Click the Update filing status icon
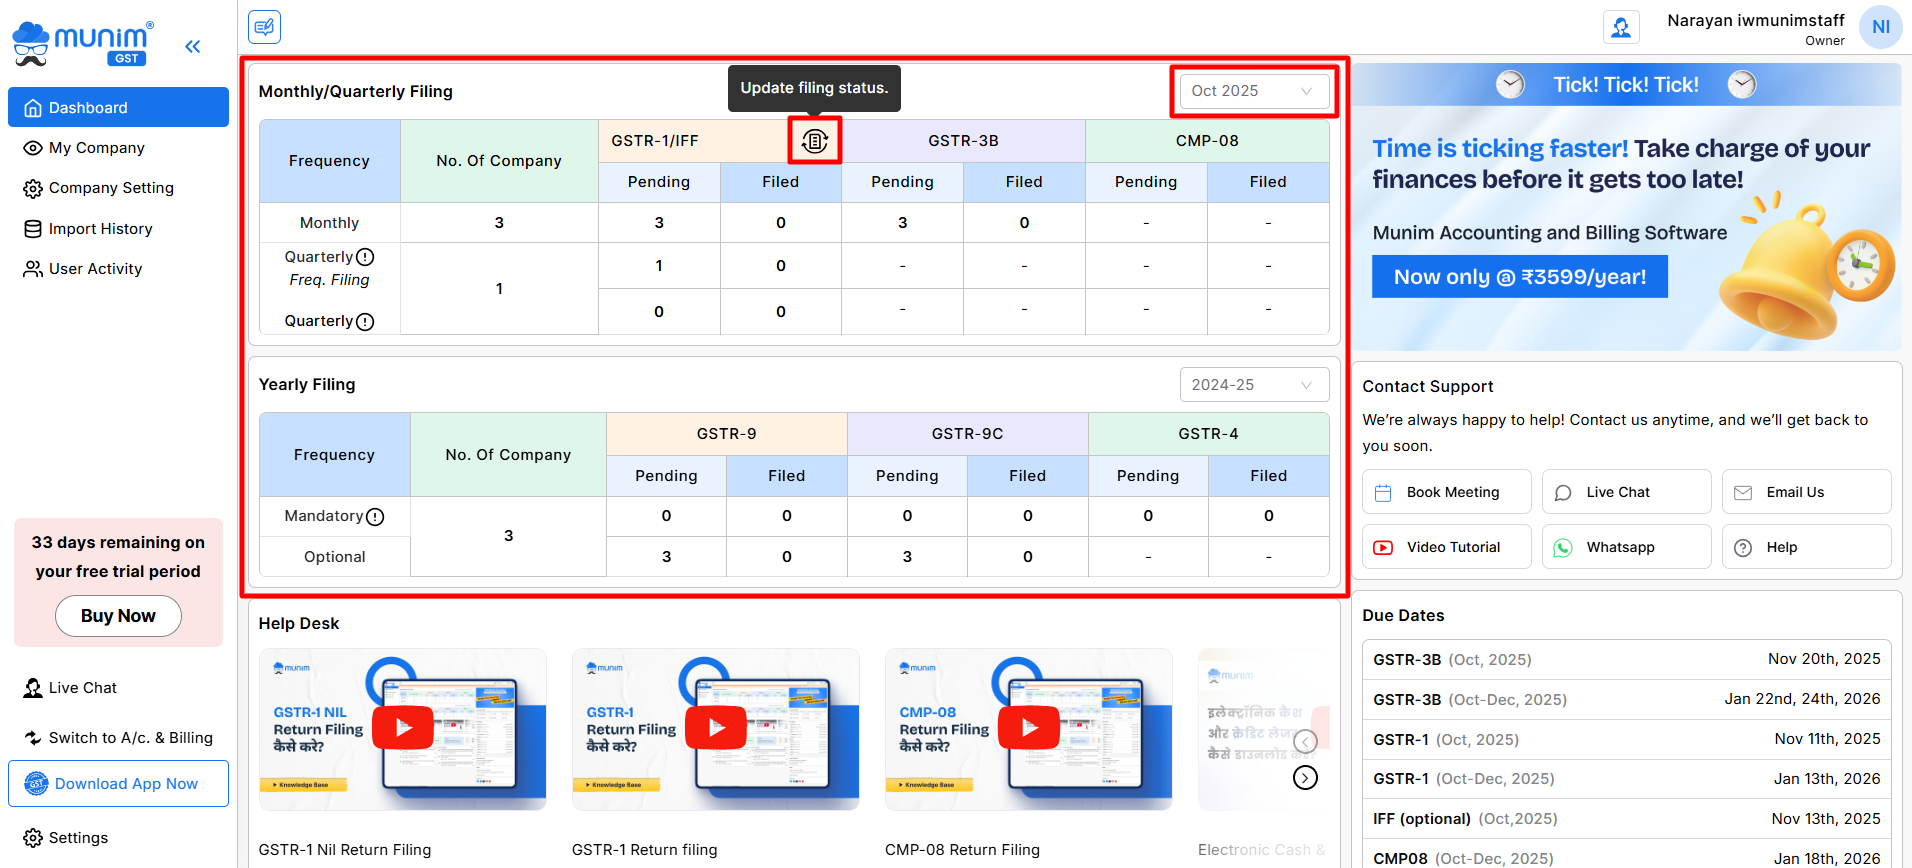 click(815, 141)
